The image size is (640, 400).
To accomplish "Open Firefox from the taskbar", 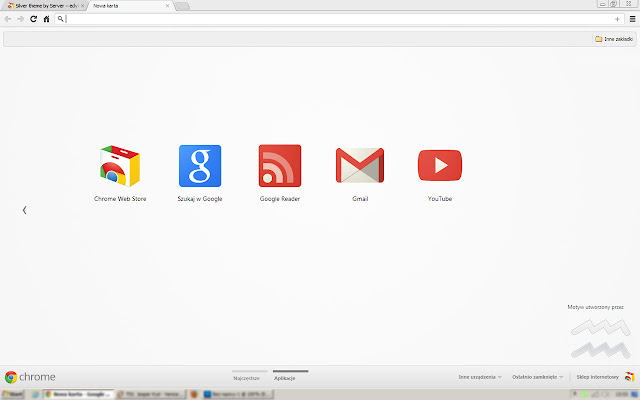I will click(x=194, y=394).
